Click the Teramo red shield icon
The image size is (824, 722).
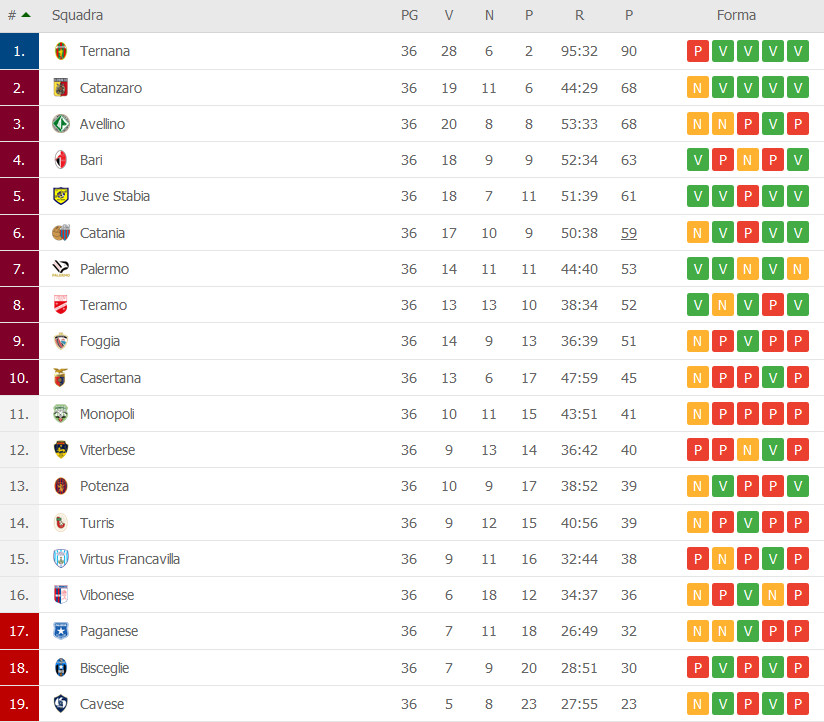61,305
